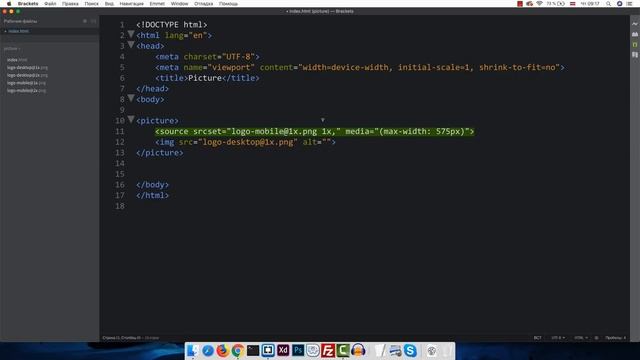The height and width of the screenshot is (360, 640).
Task: Open the headphones app in dock
Action: (358, 351)
